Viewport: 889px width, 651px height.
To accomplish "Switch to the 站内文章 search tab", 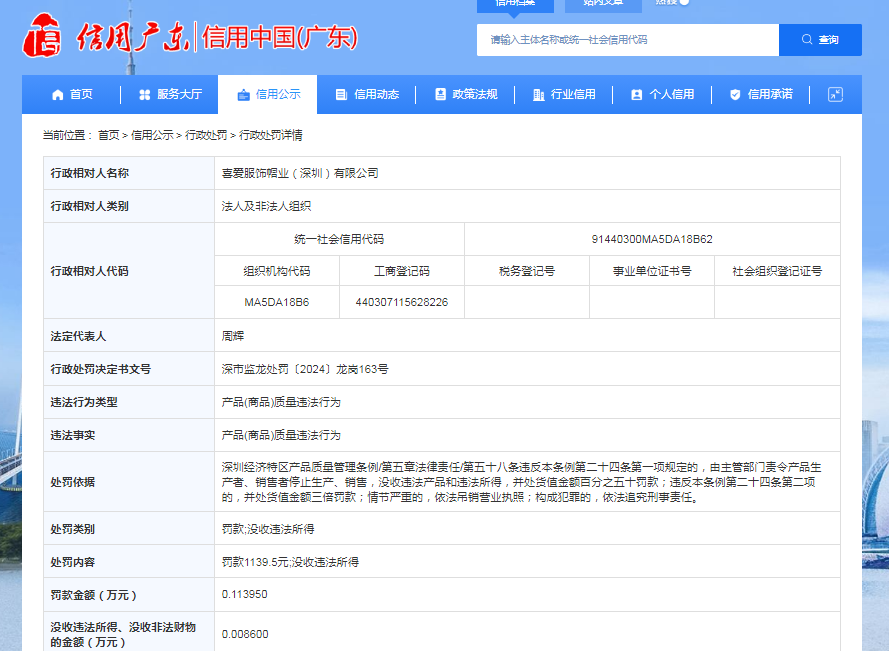I will tap(603, 5).
